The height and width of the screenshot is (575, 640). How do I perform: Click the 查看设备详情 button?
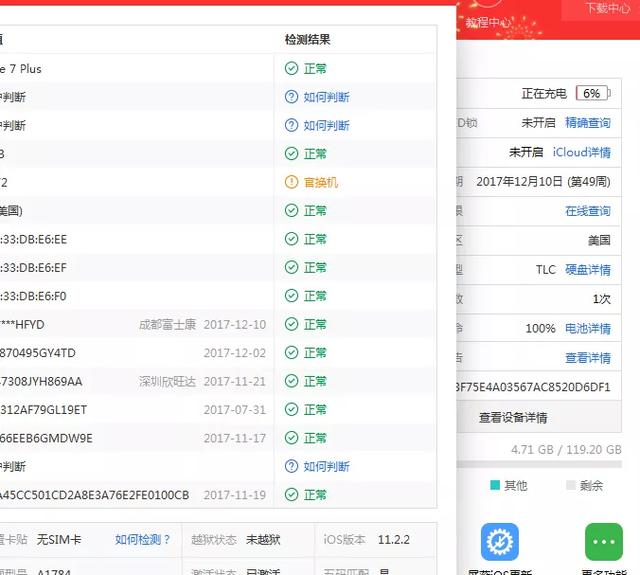526,418
